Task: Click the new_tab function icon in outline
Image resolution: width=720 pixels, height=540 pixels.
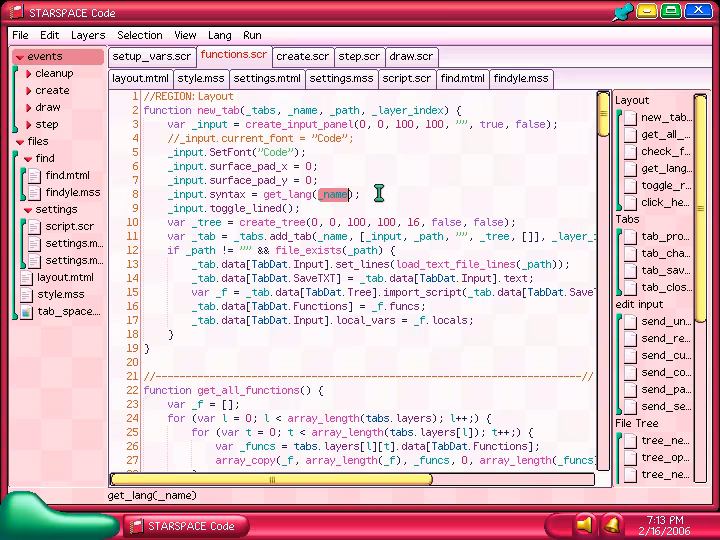Action: pos(630,118)
